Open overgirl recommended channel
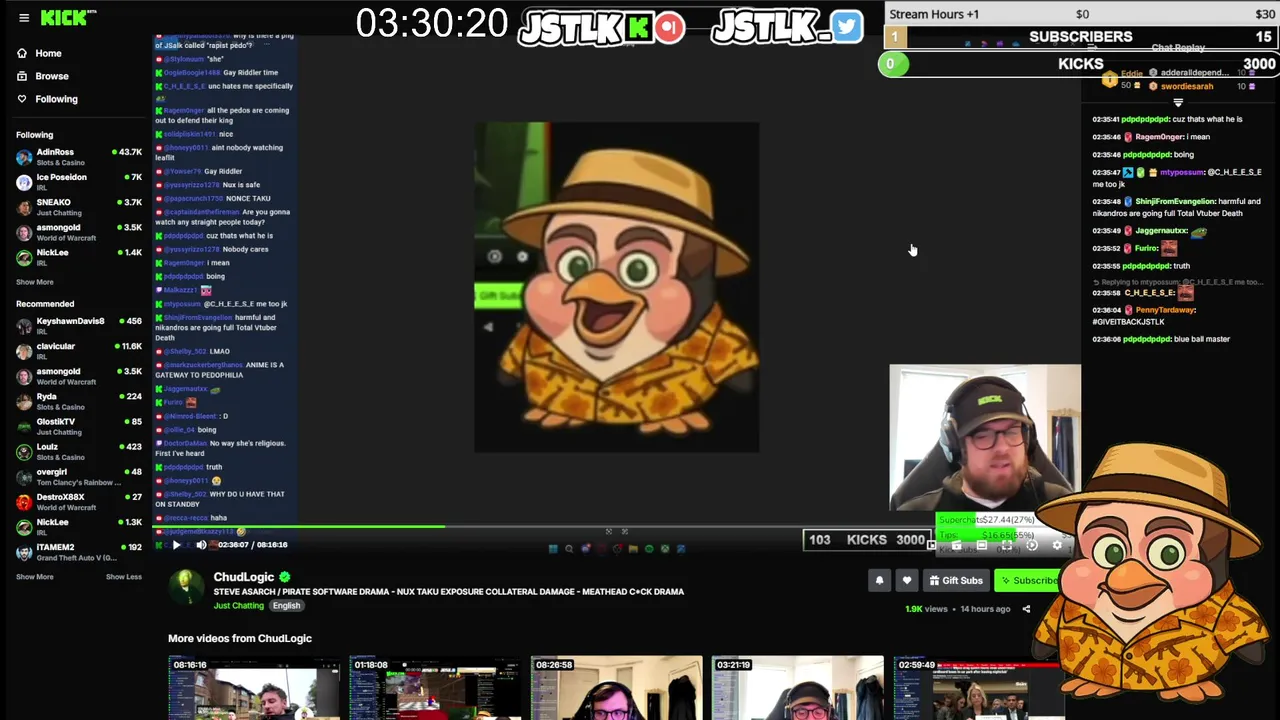 (78, 477)
